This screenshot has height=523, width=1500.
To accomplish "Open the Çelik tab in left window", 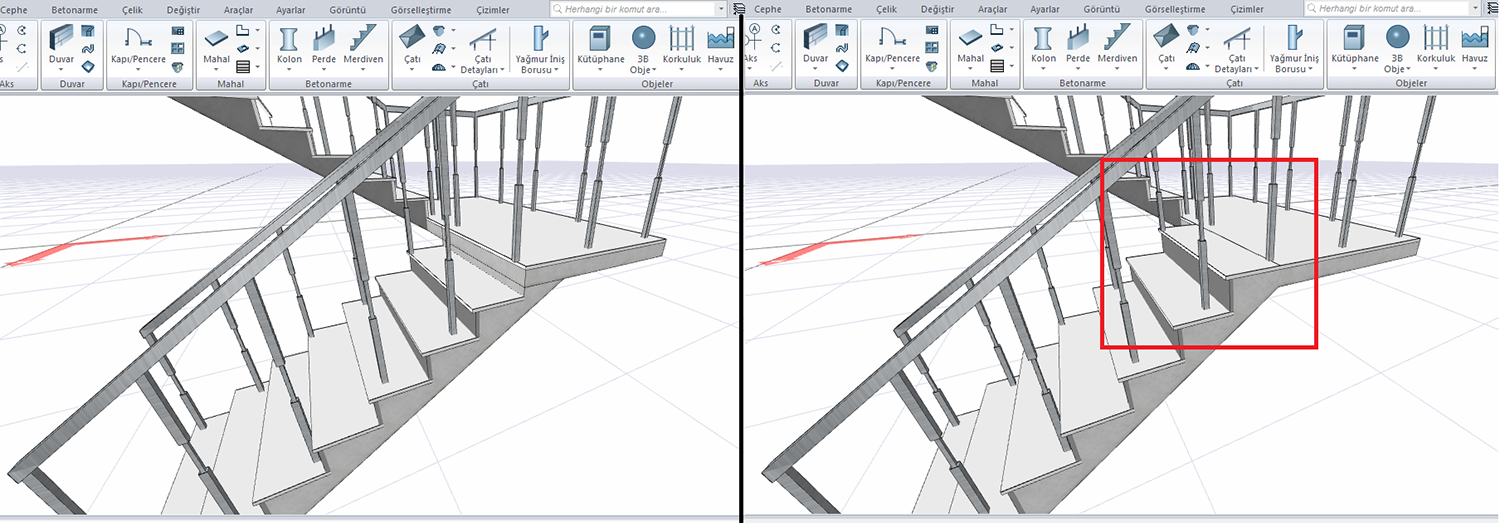I will (x=130, y=9).
